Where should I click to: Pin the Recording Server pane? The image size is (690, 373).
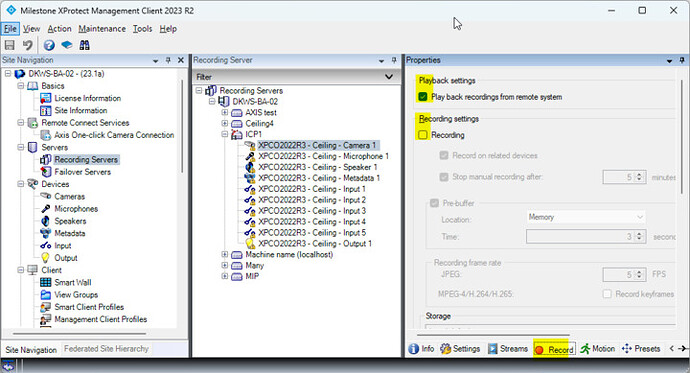(394, 60)
